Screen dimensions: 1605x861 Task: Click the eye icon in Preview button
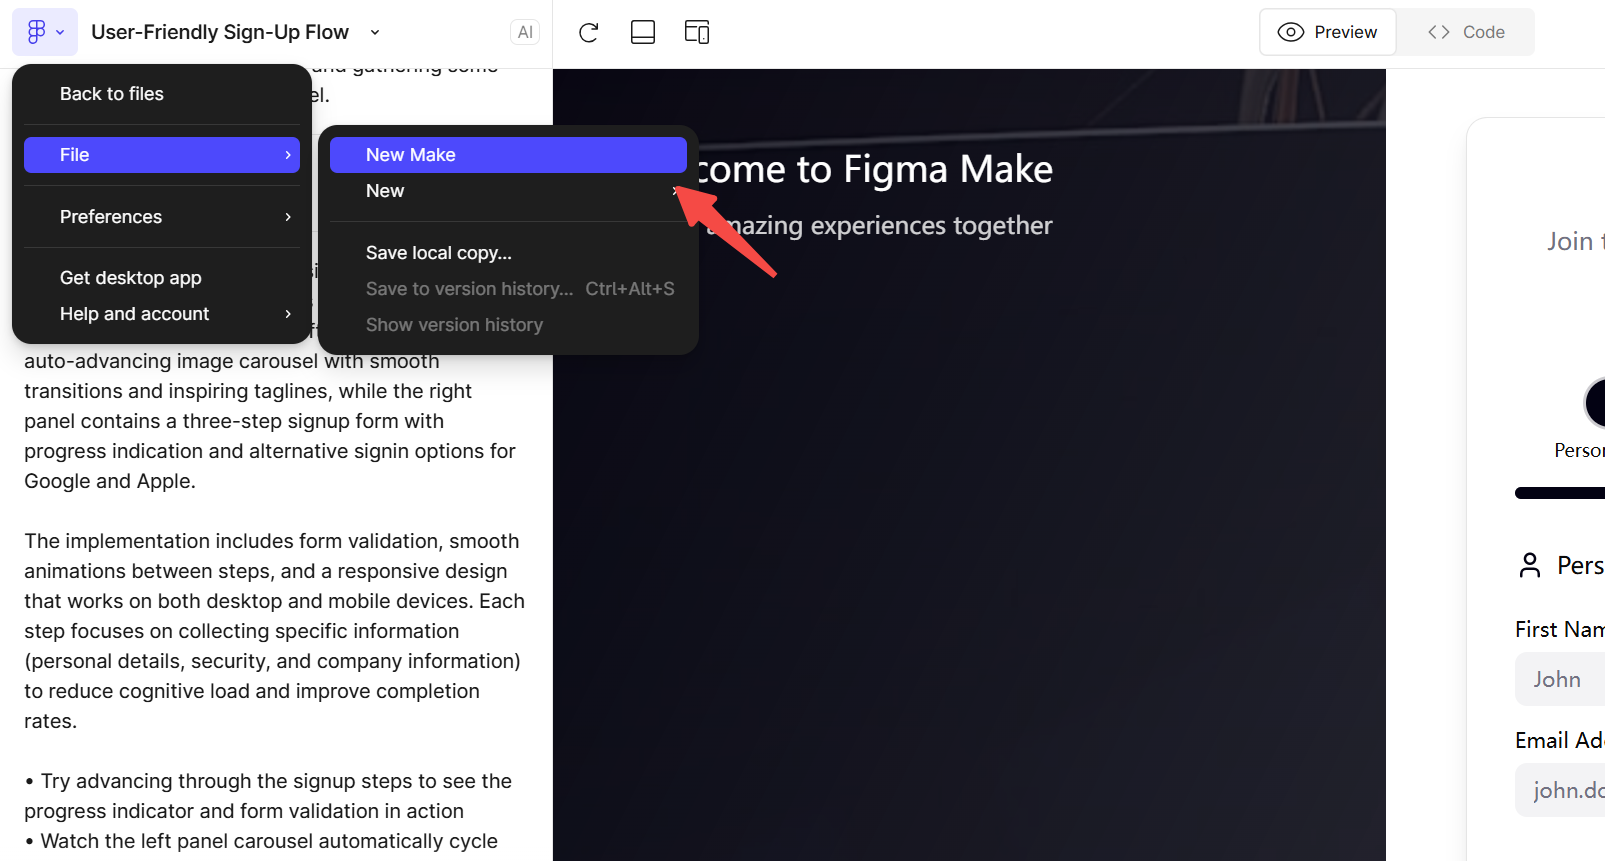[1291, 32]
